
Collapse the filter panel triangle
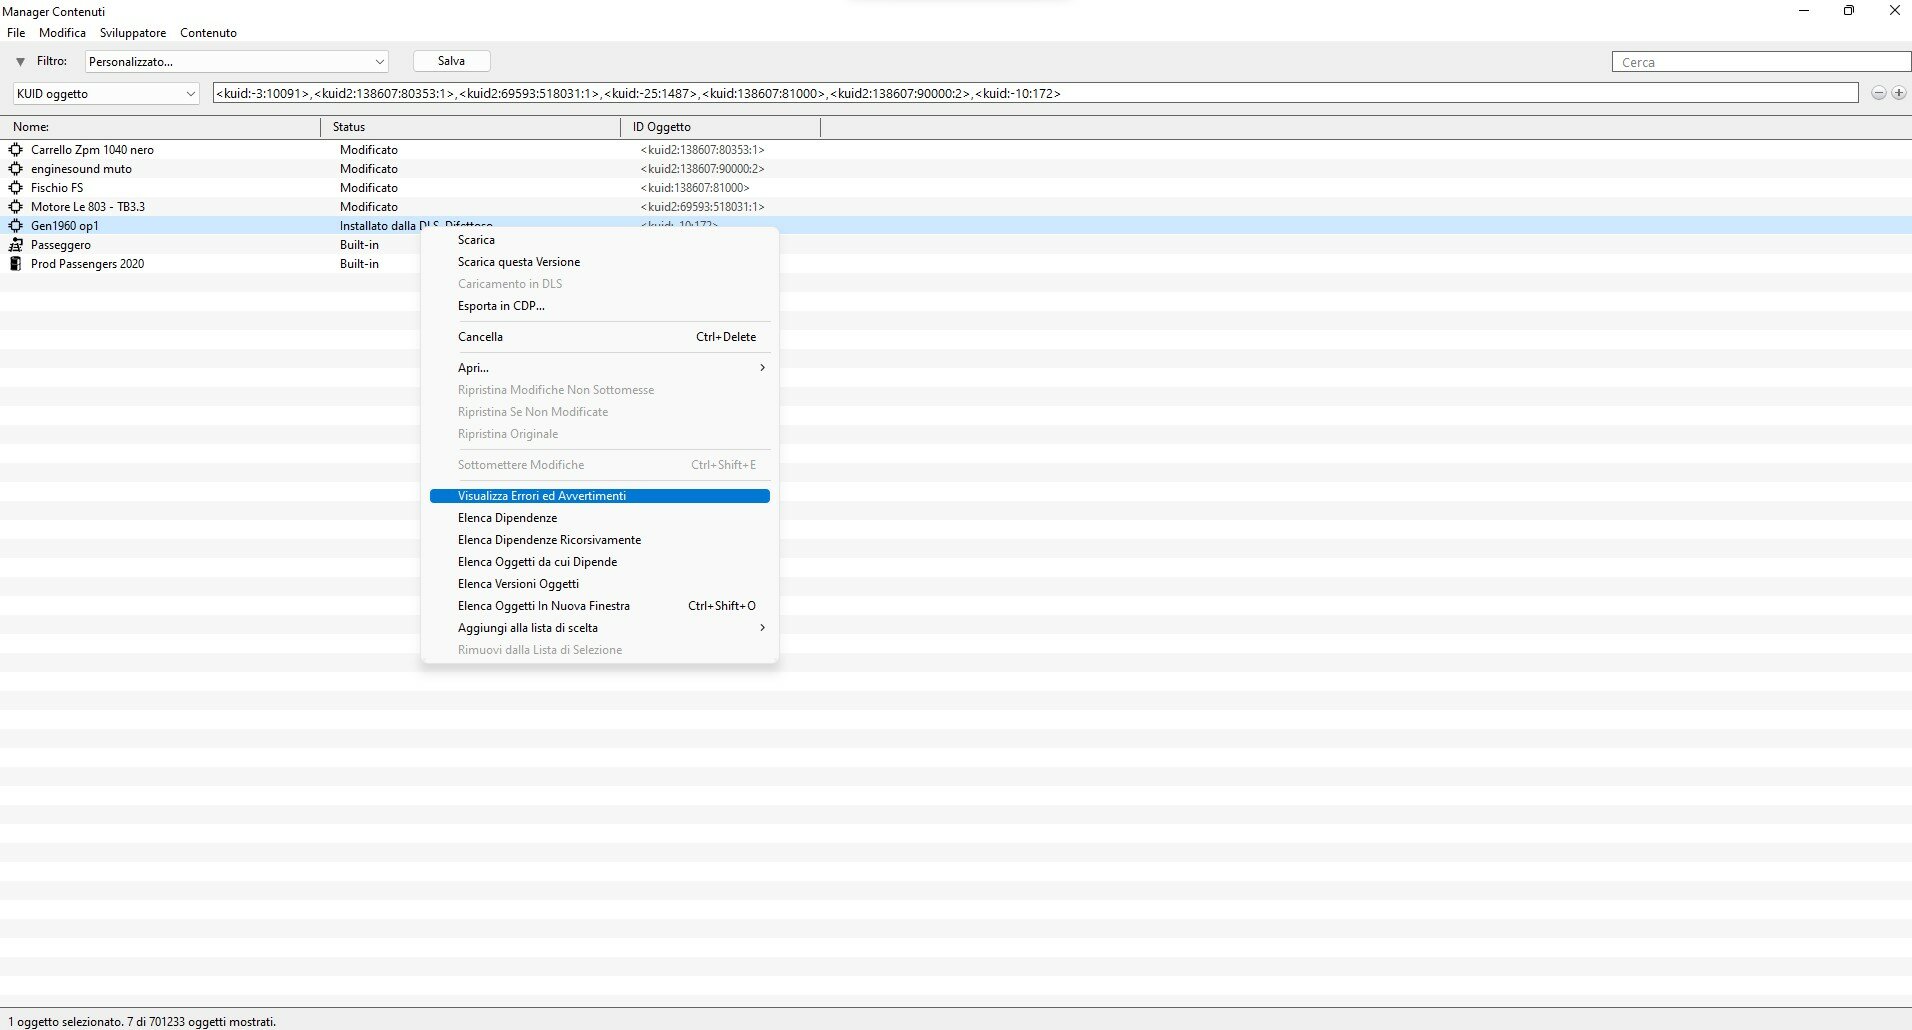coord(20,62)
